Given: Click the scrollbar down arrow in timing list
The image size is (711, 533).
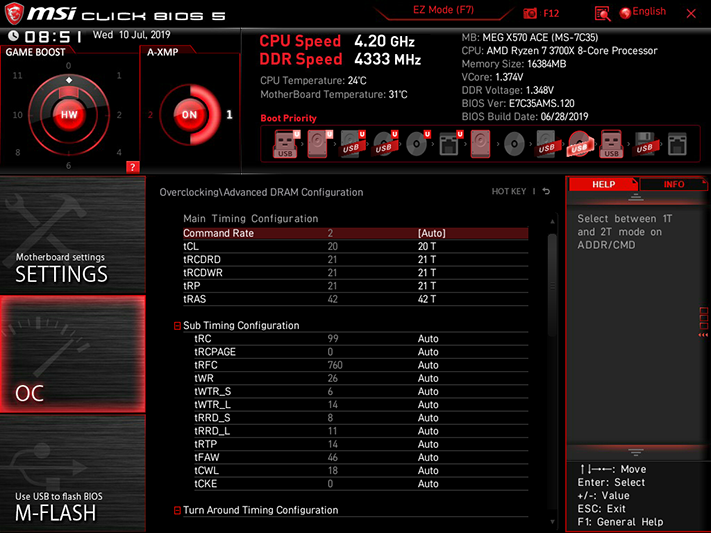Looking at the screenshot, I should coord(552,522).
